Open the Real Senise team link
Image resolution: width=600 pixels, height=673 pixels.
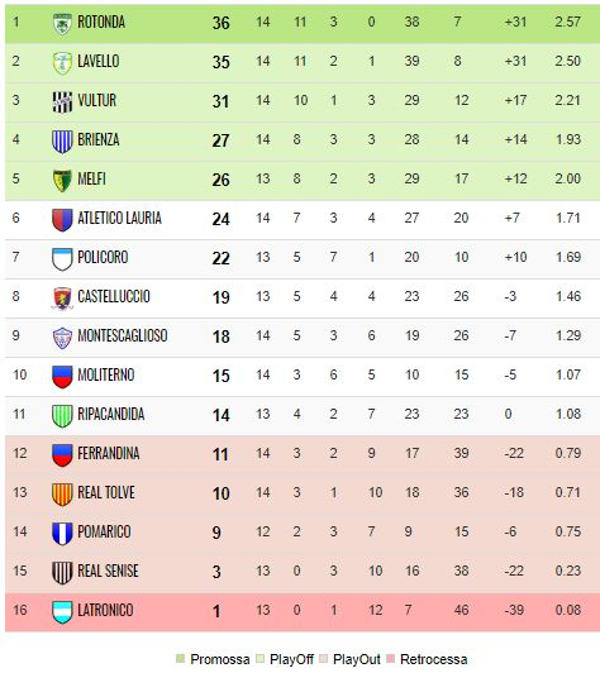(108, 571)
